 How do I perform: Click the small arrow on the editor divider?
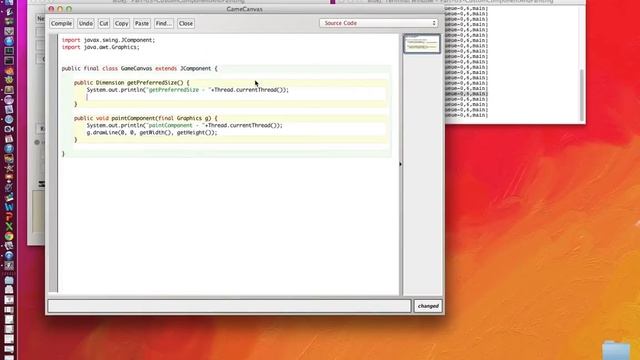tap(400, 164)
